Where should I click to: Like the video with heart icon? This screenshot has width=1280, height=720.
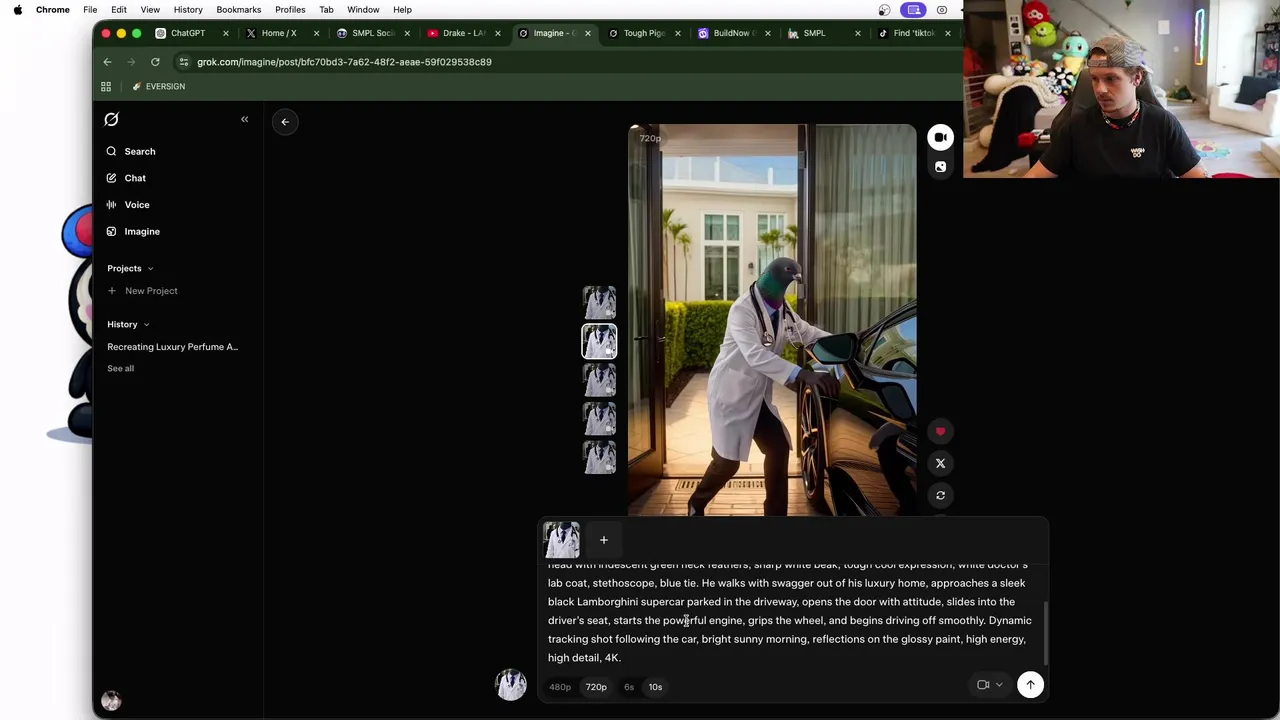940,432
